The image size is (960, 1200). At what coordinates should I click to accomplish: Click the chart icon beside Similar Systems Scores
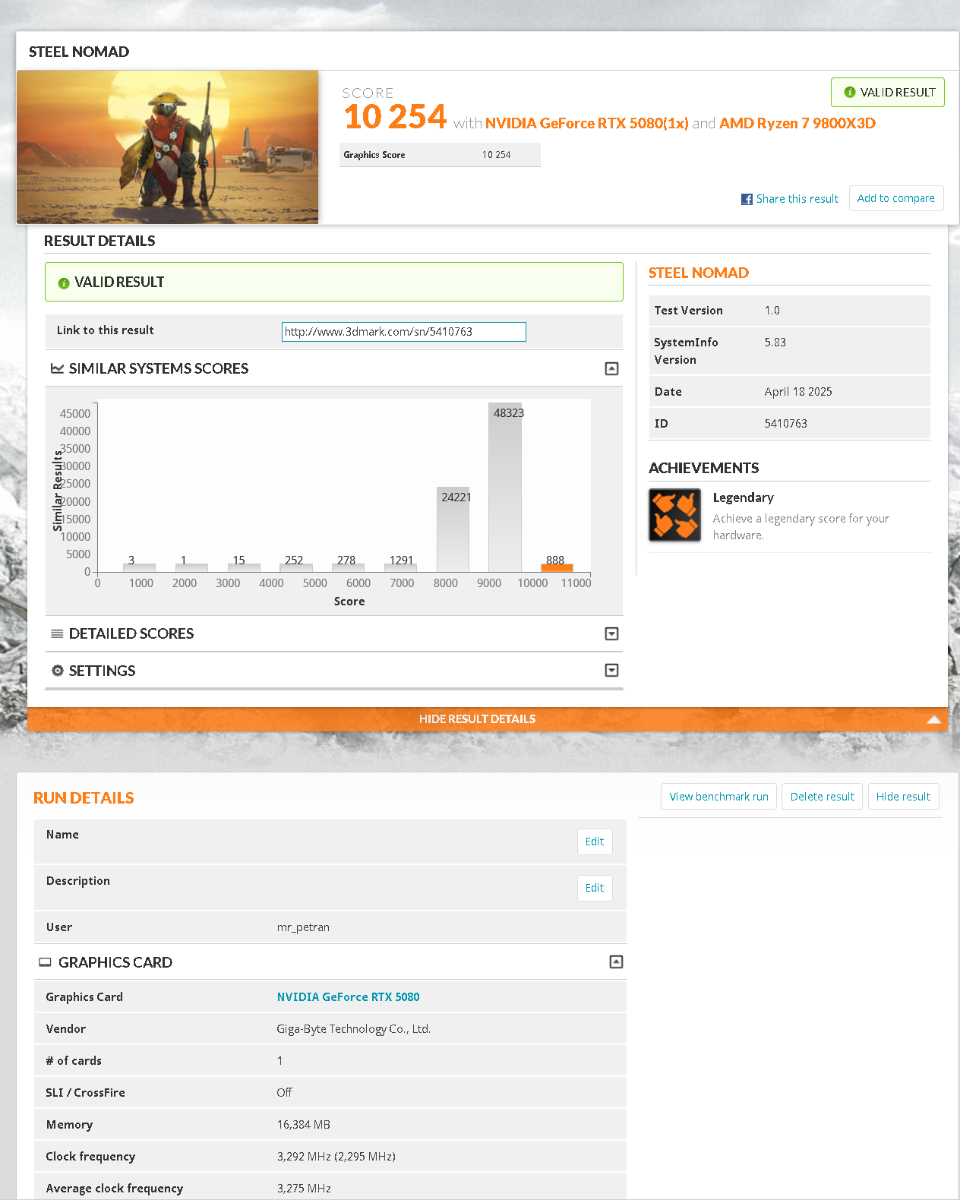[57, 369]
